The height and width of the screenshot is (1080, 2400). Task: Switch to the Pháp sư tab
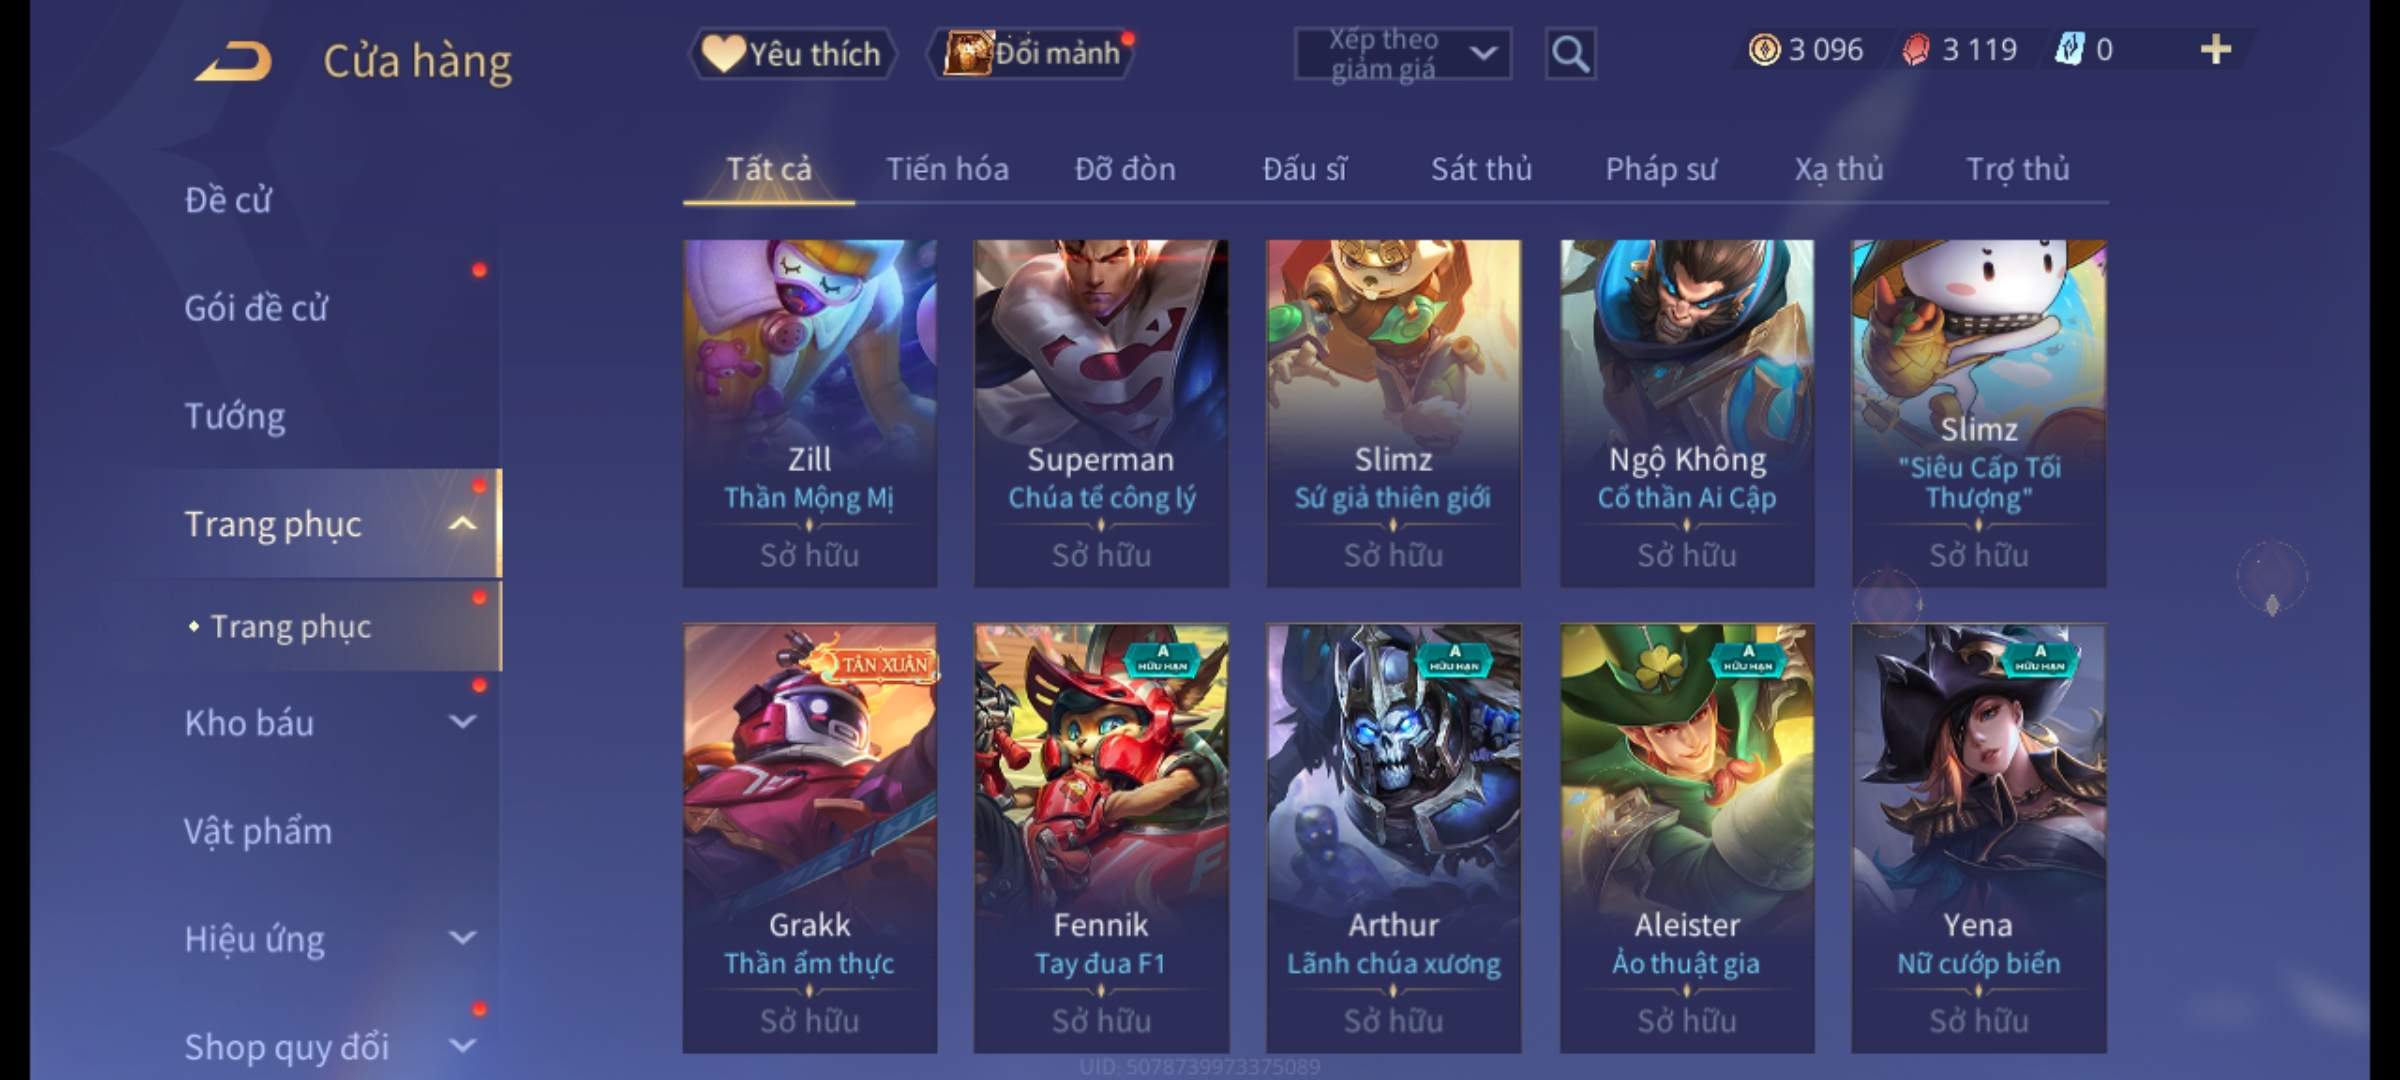(x=1661, y=169)
